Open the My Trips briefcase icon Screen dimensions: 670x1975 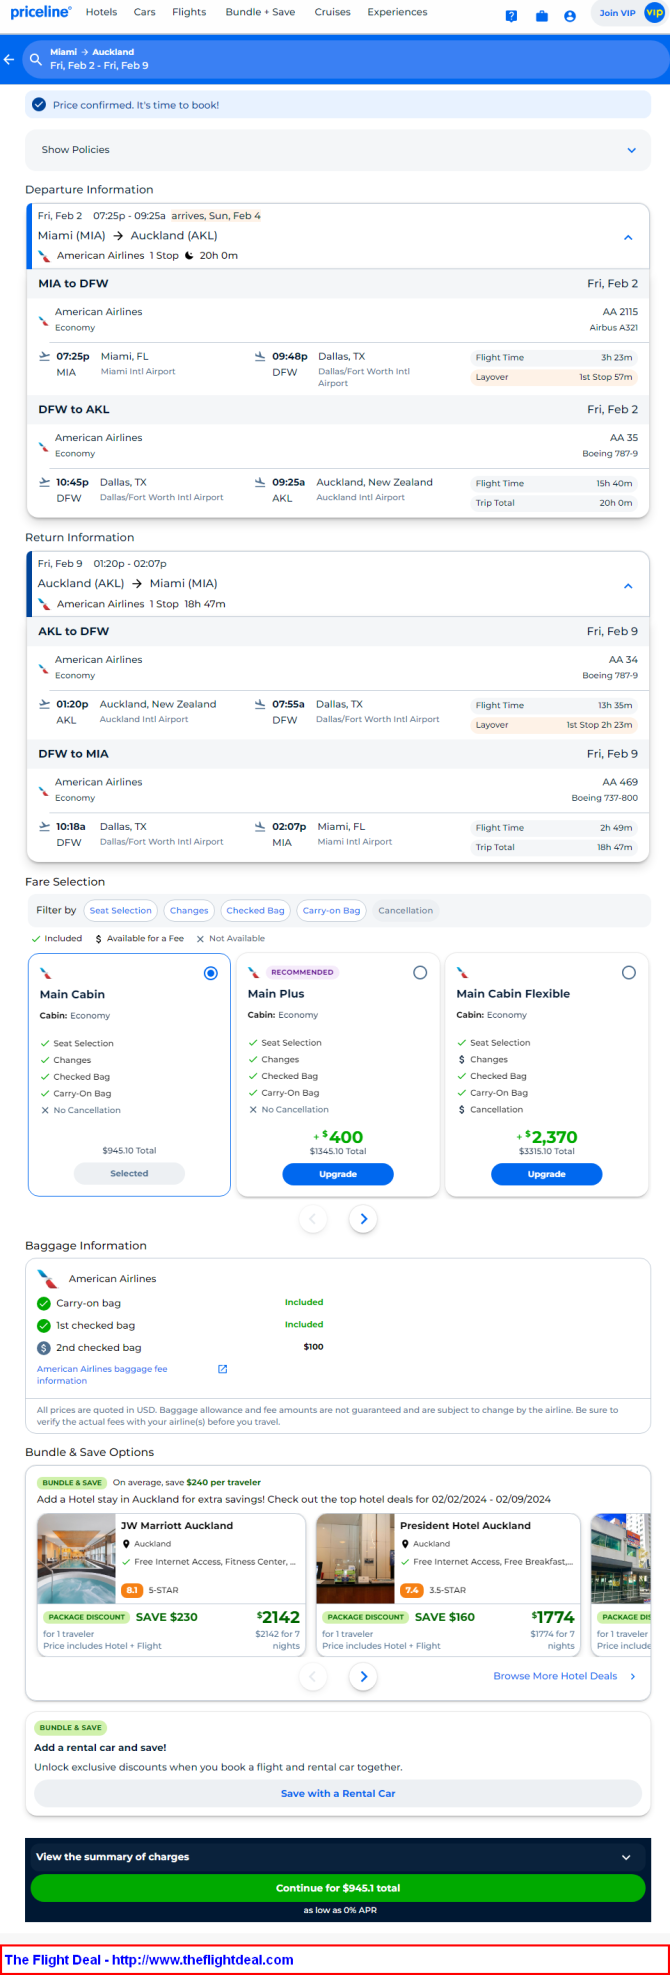(541, 15)
